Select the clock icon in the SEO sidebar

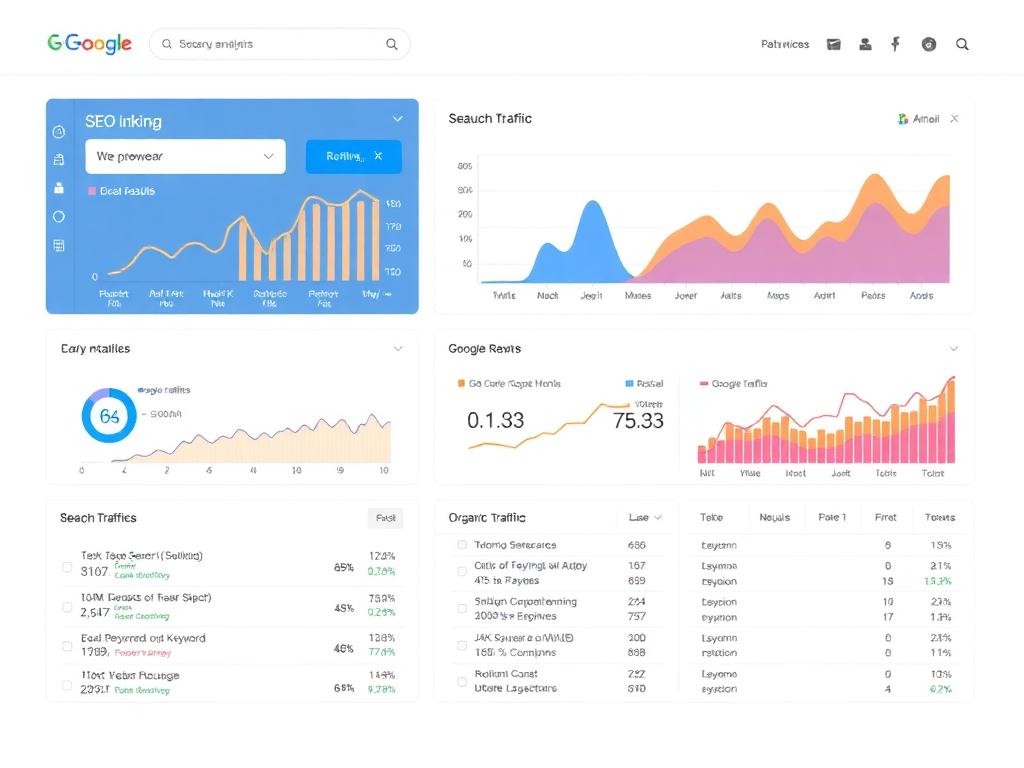tap(59, 131)
